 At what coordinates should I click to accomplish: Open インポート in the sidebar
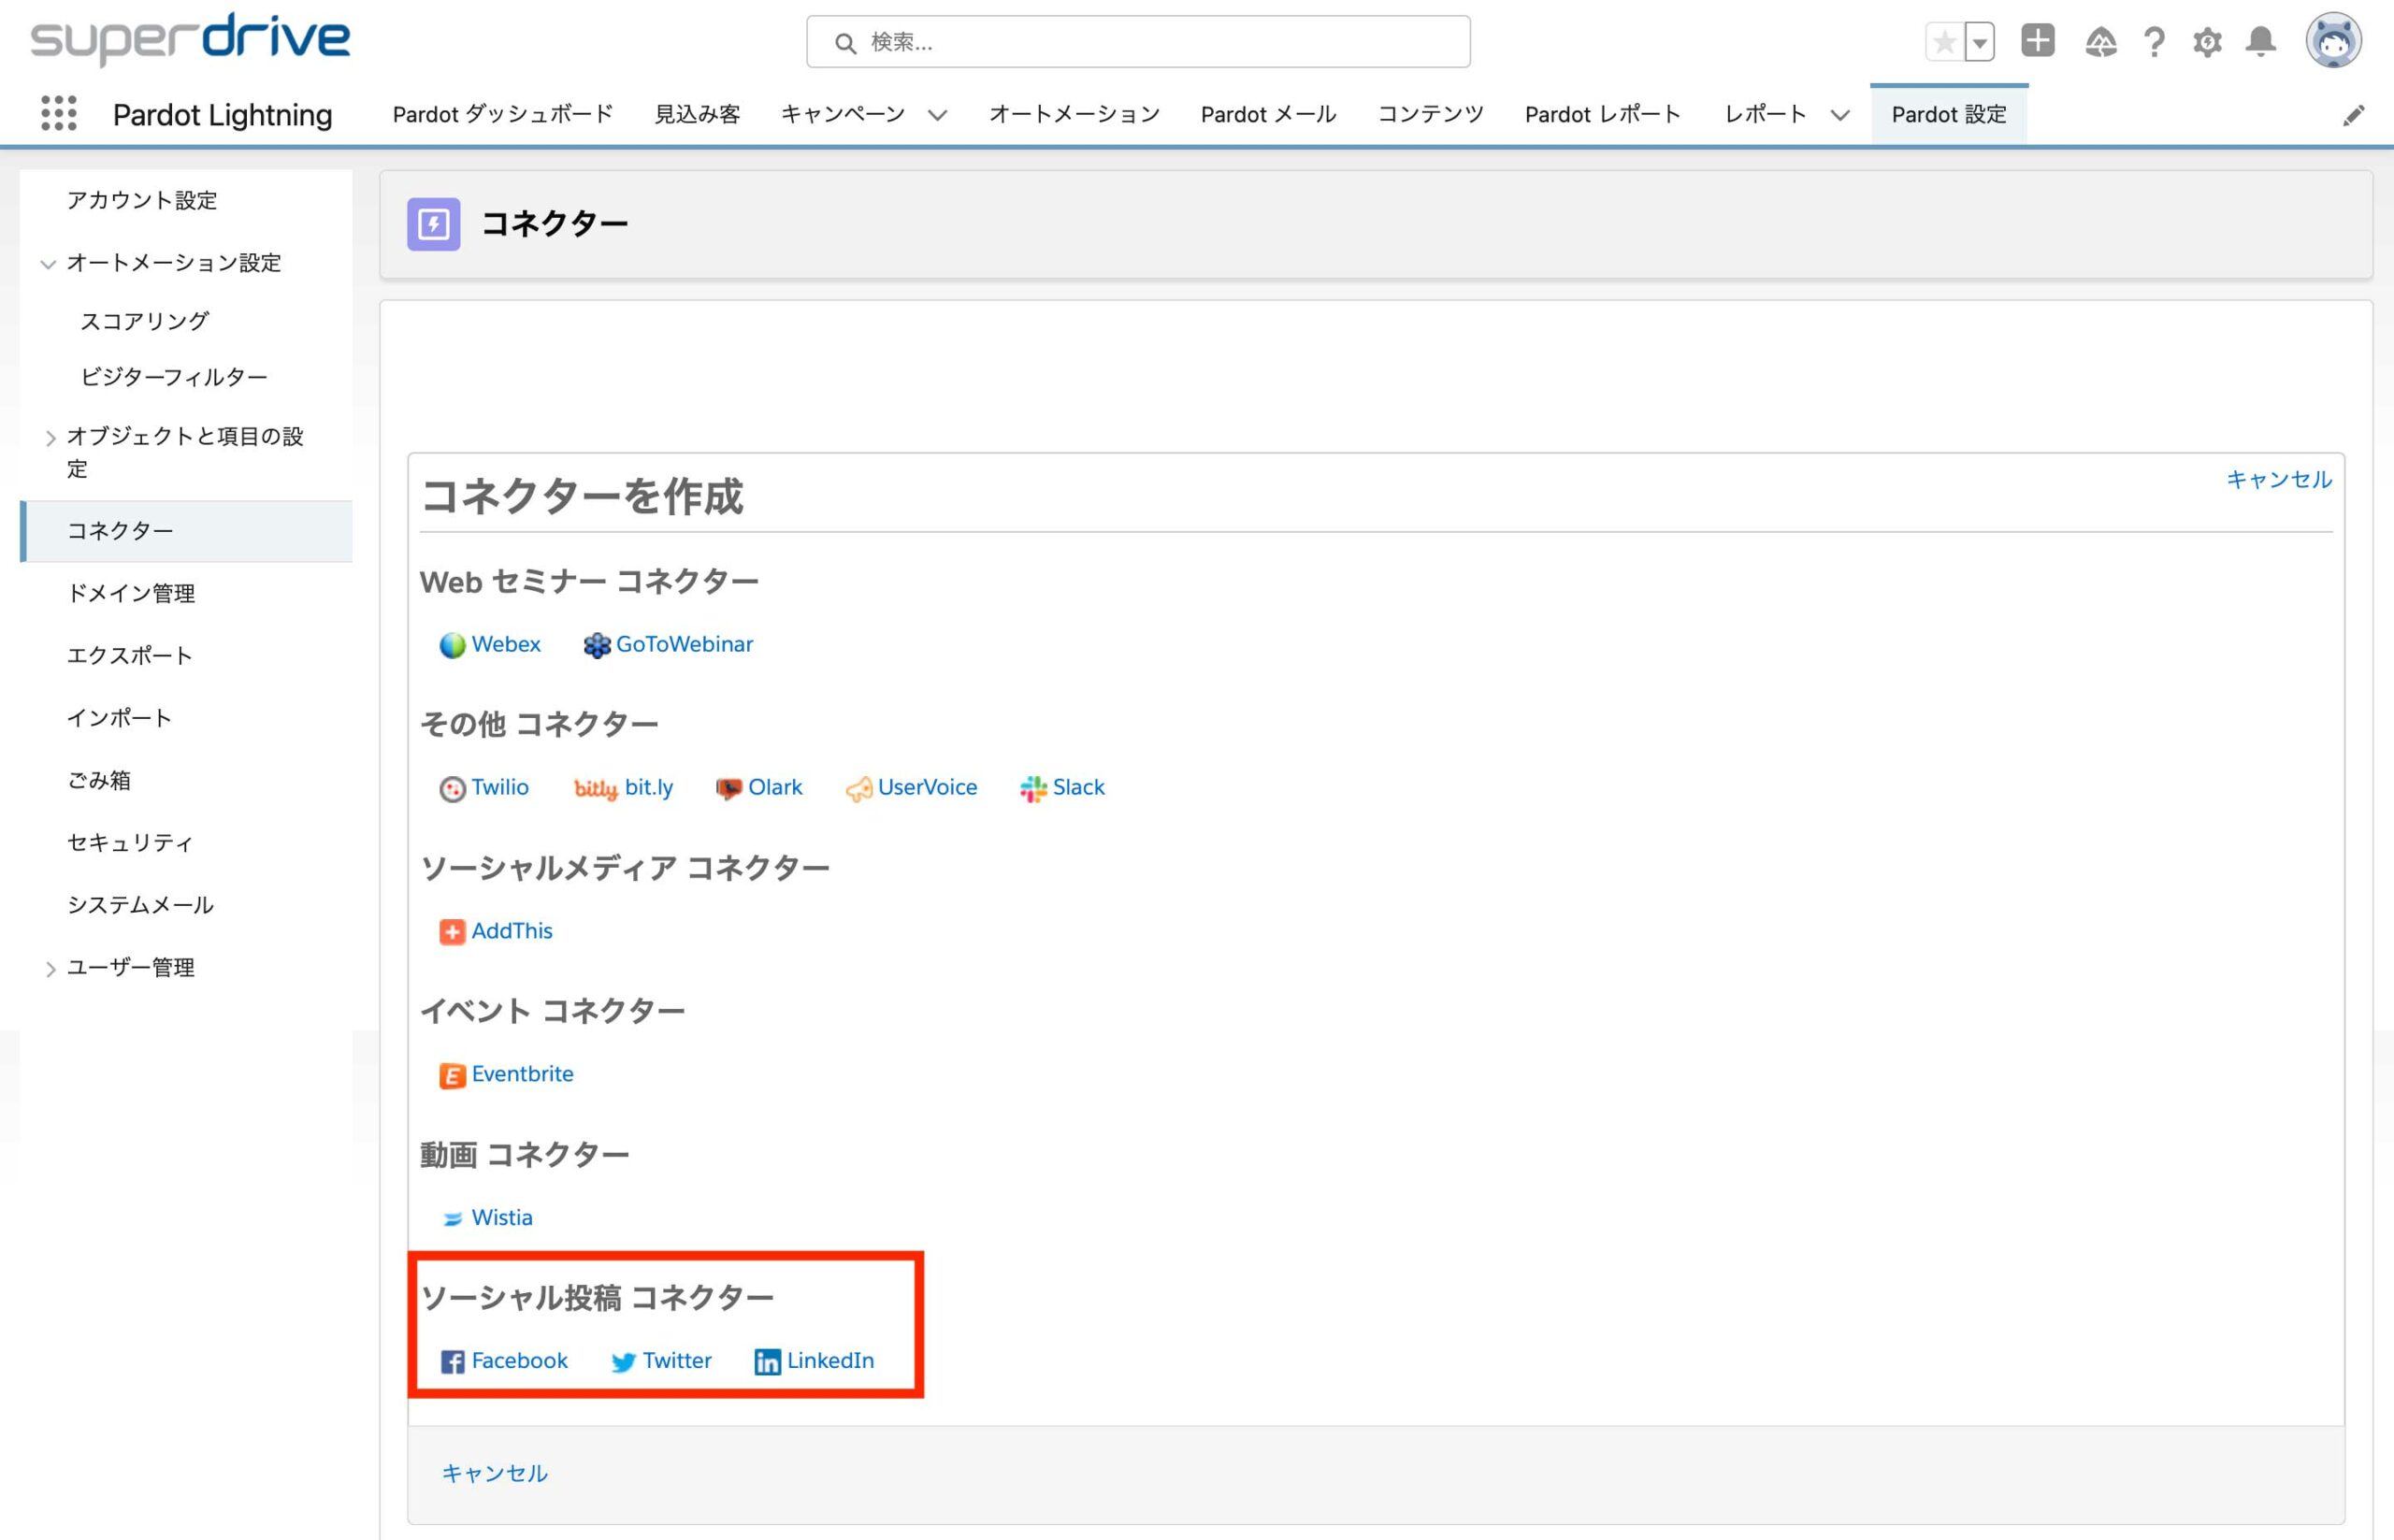[120, 717]
